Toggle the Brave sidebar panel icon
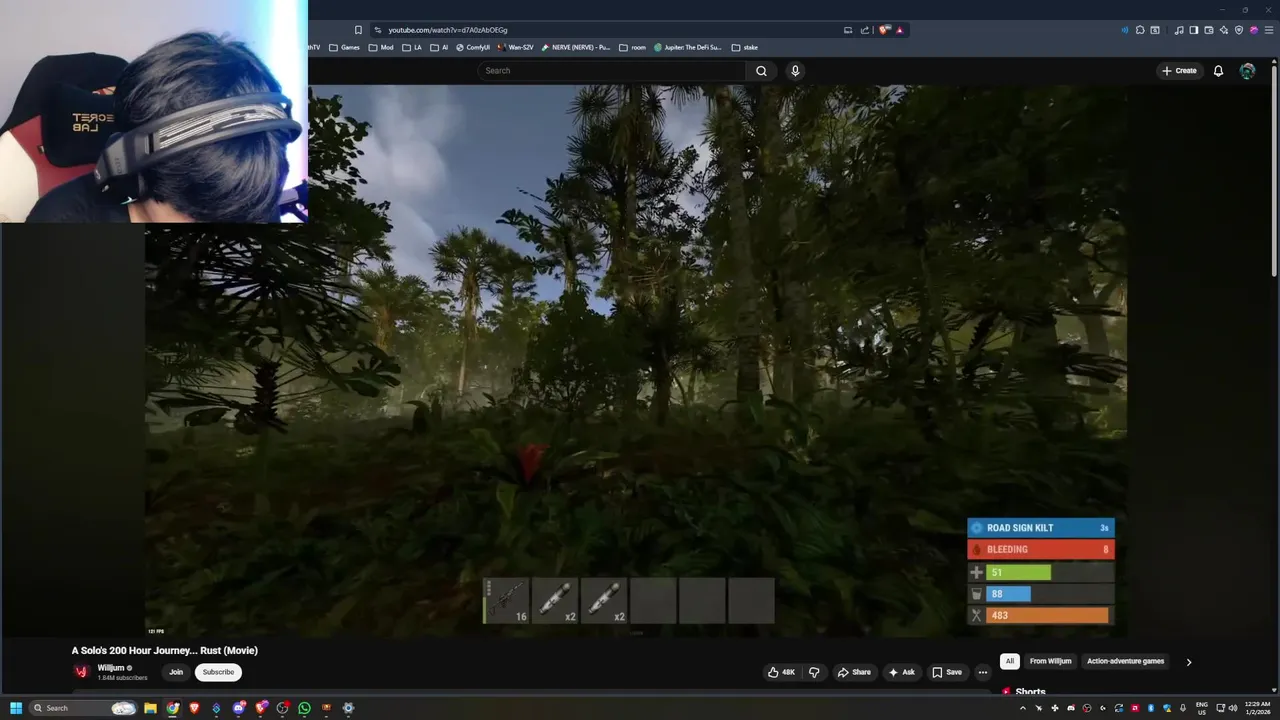The width and height of the screenshot is (1280, 720). [1194, 30]
